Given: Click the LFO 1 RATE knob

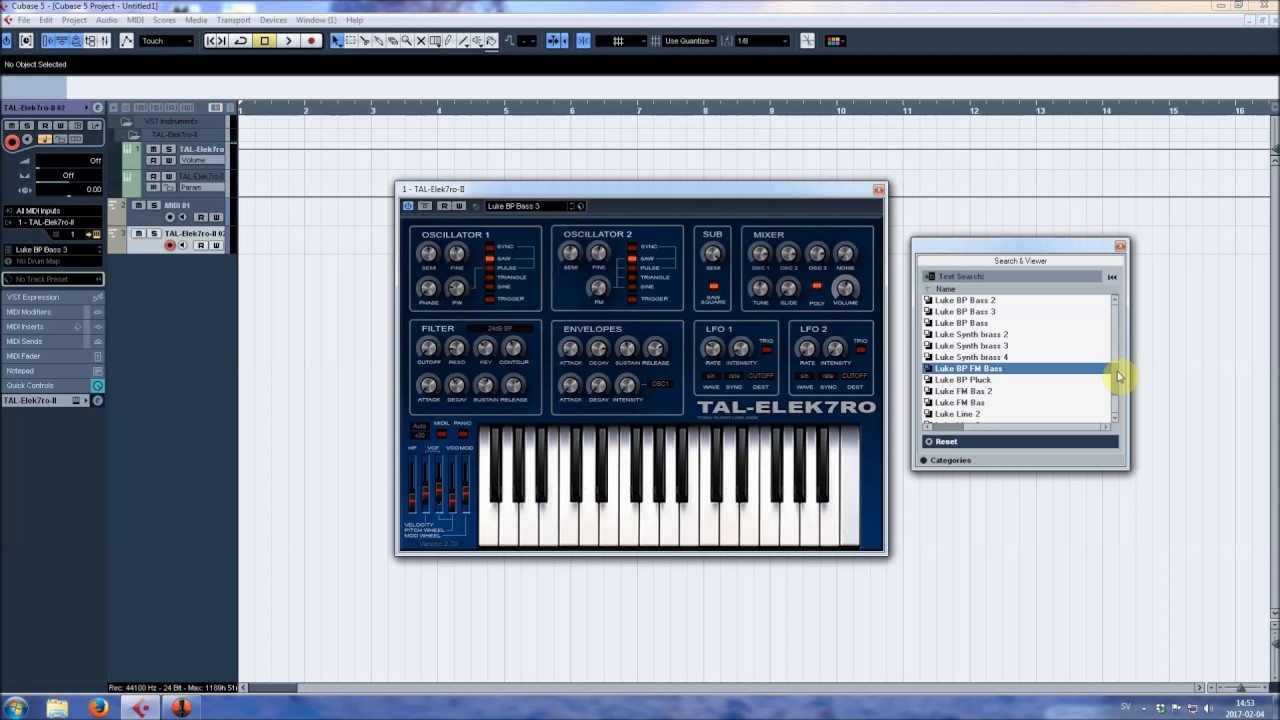Looking at the screenshot, I should 712,349.
